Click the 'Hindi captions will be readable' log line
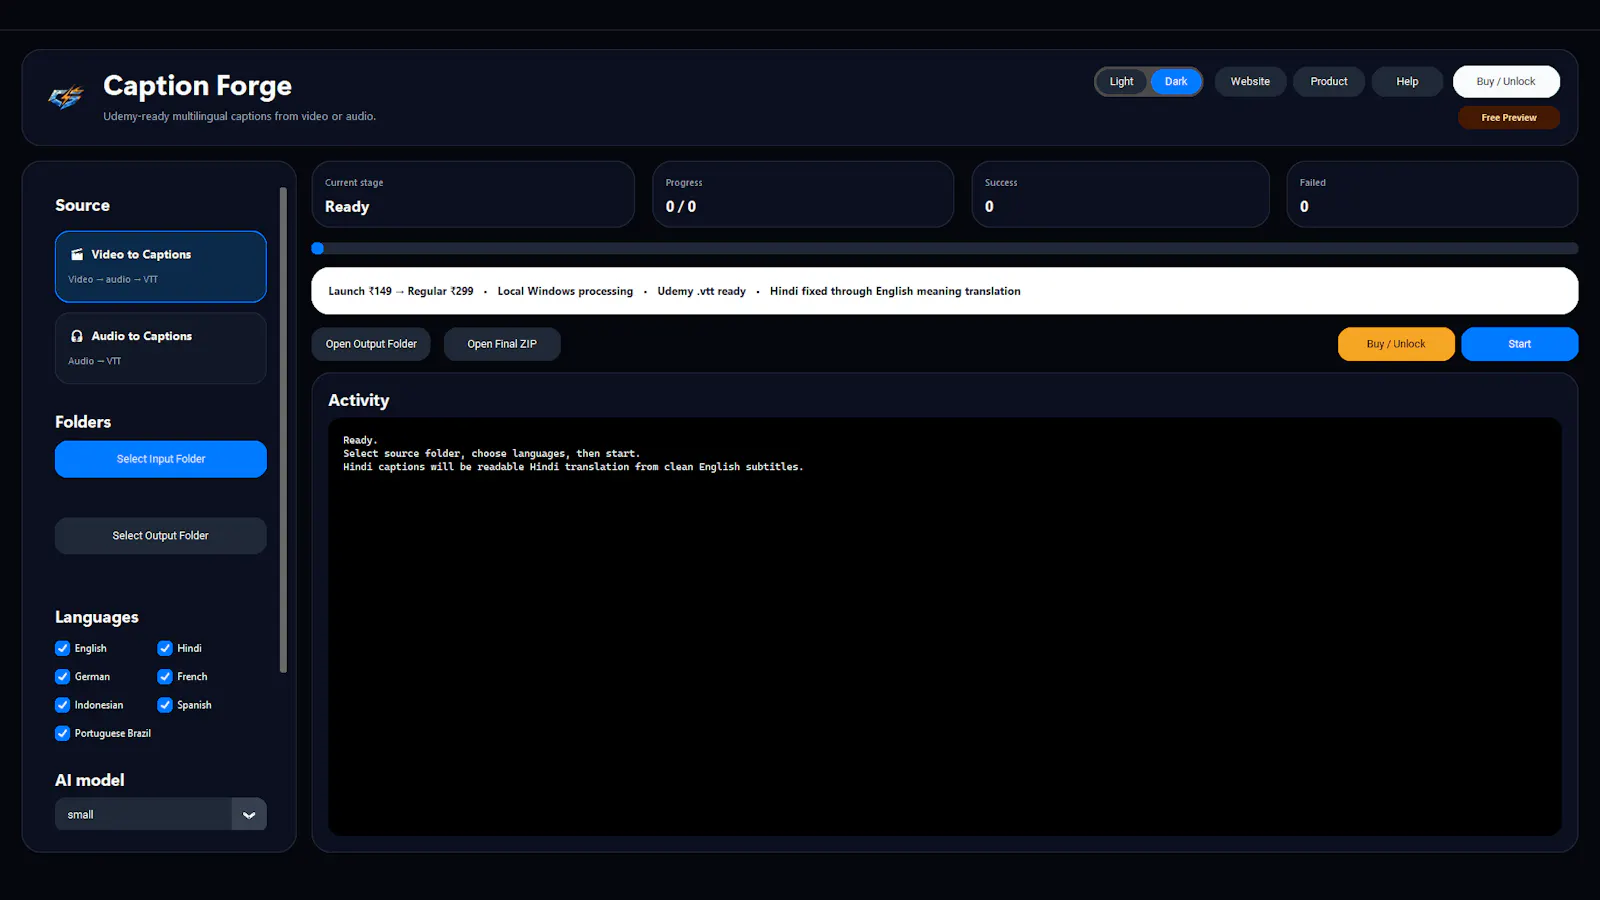This screenshot has height=900, width=1600. (x=573, y=467)
